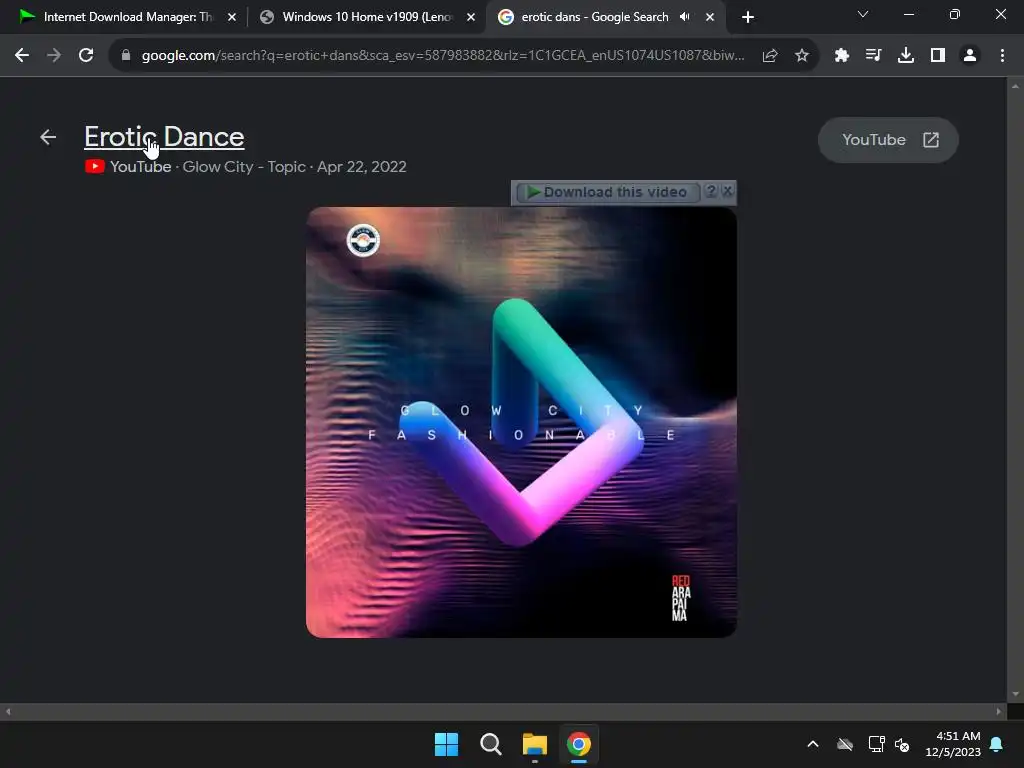Open network display tray icon

[x=876, y=744]
